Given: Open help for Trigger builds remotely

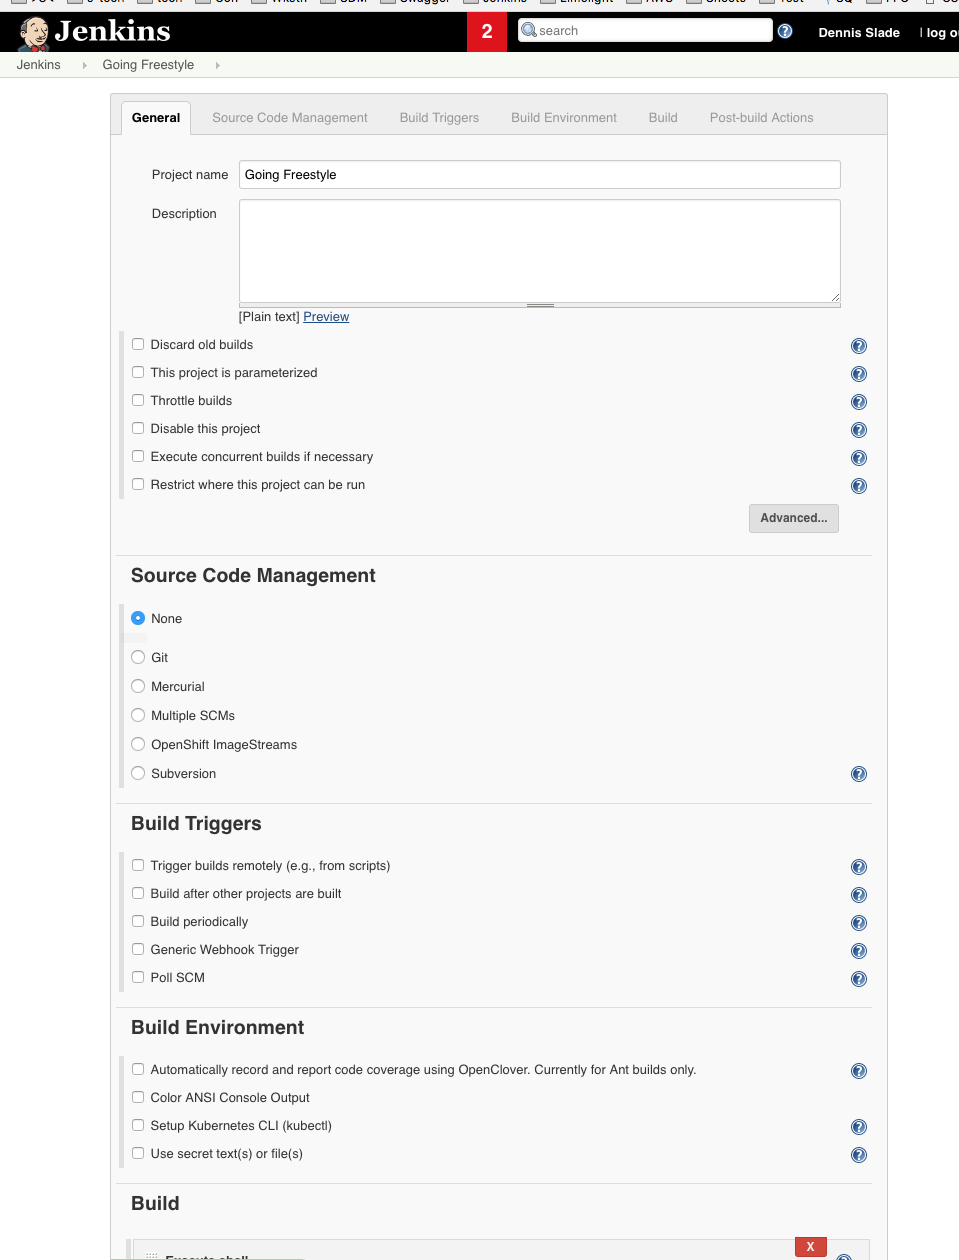Looking at the screenshot, I should point(858,867).
